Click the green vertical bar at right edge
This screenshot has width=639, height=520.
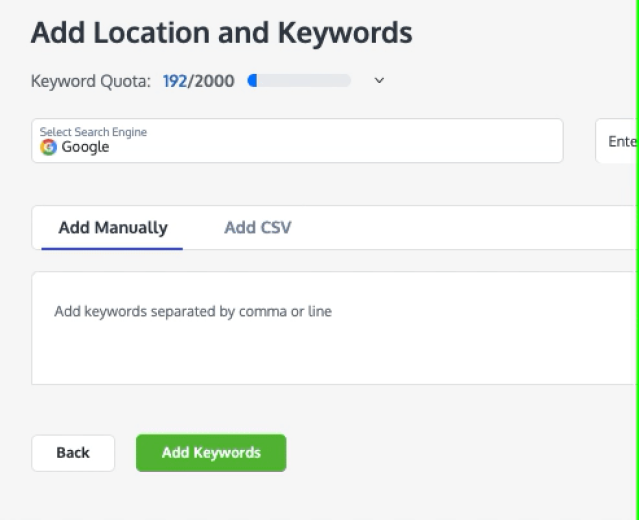[636, 260]
